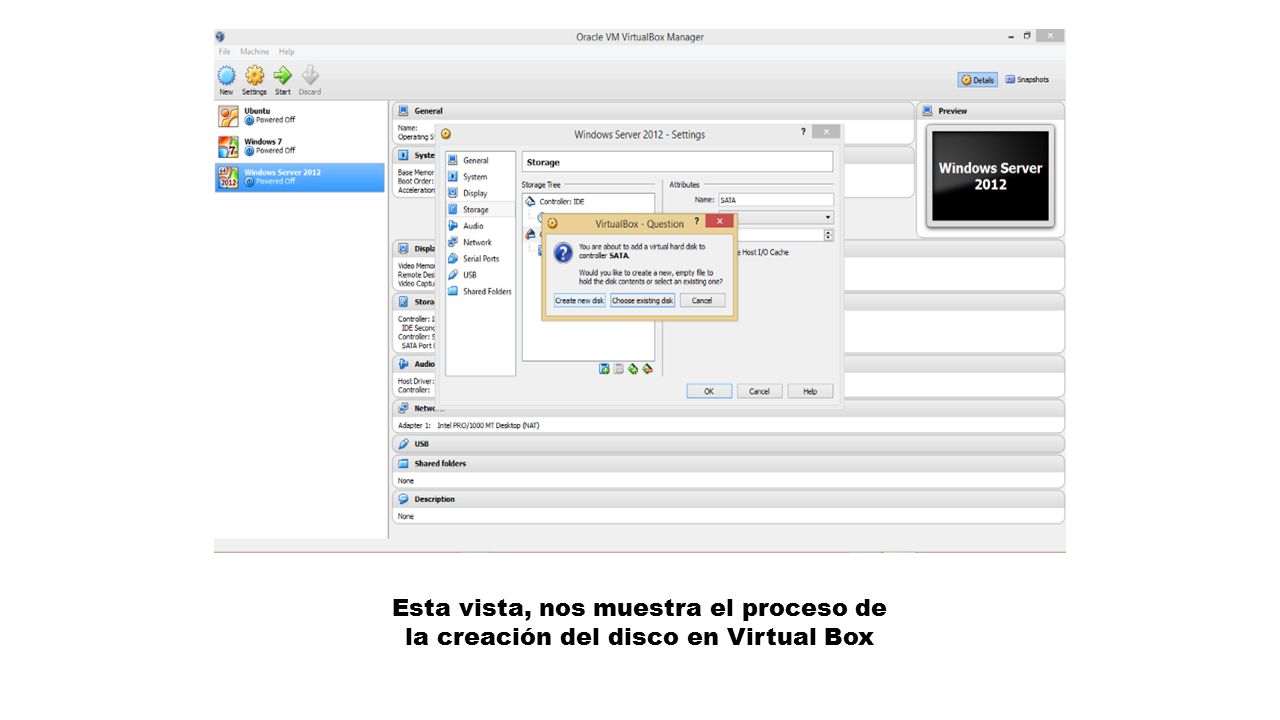Click the Description section header in details

(728, 499)
